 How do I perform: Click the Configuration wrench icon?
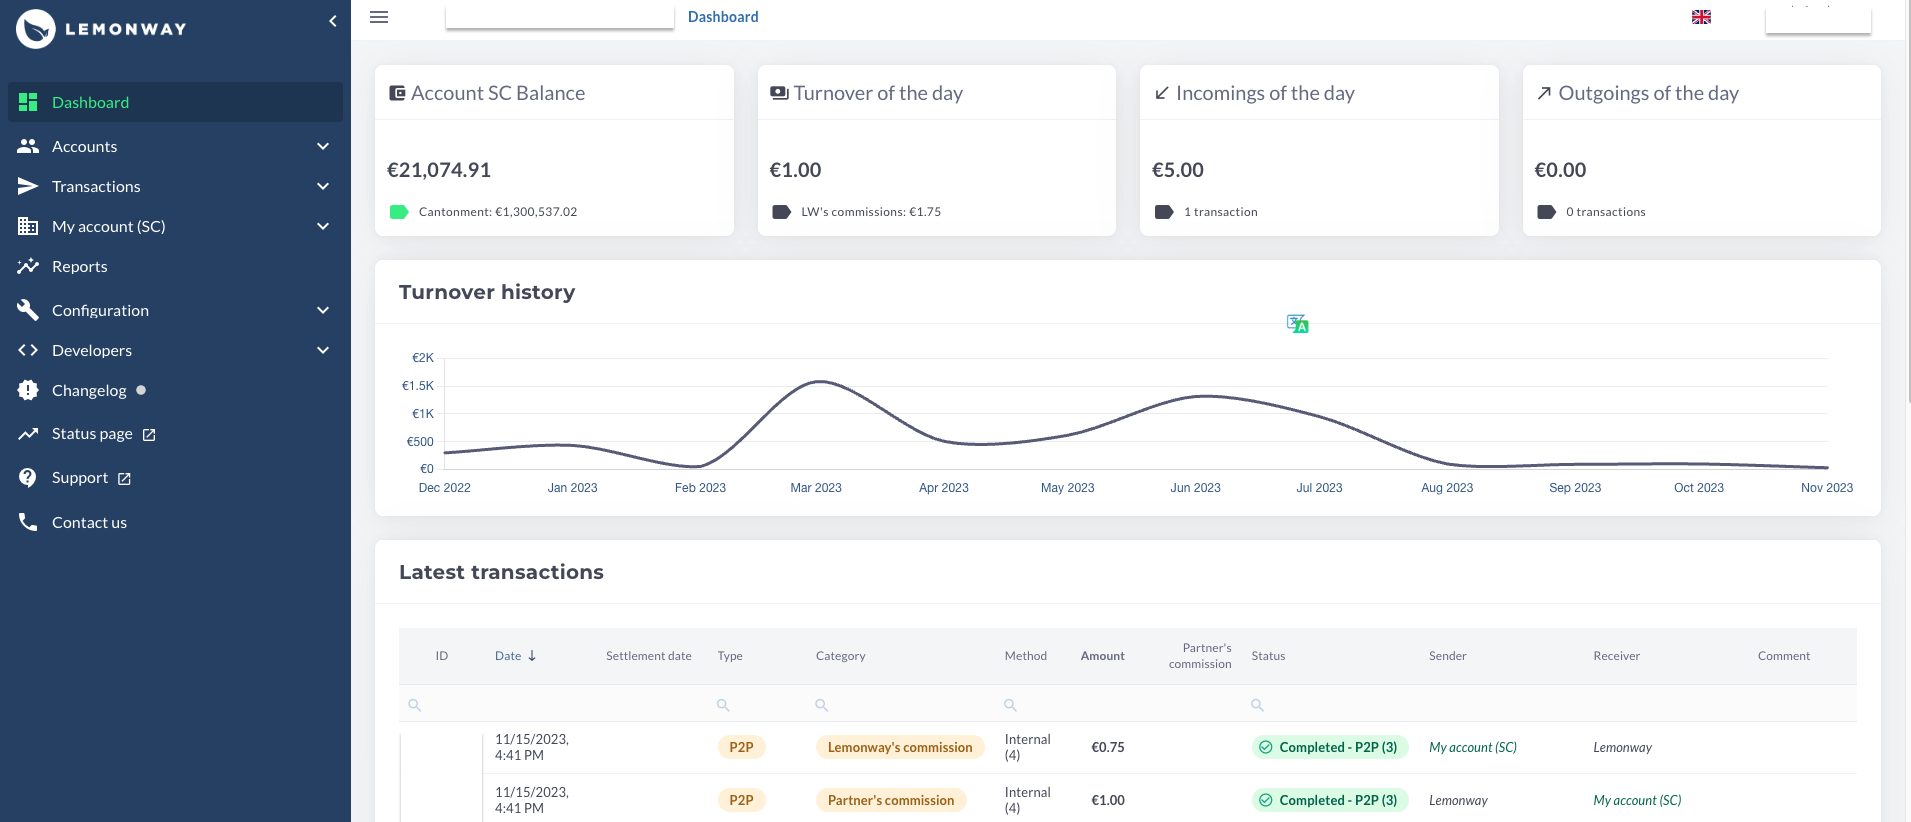(28, 310)
